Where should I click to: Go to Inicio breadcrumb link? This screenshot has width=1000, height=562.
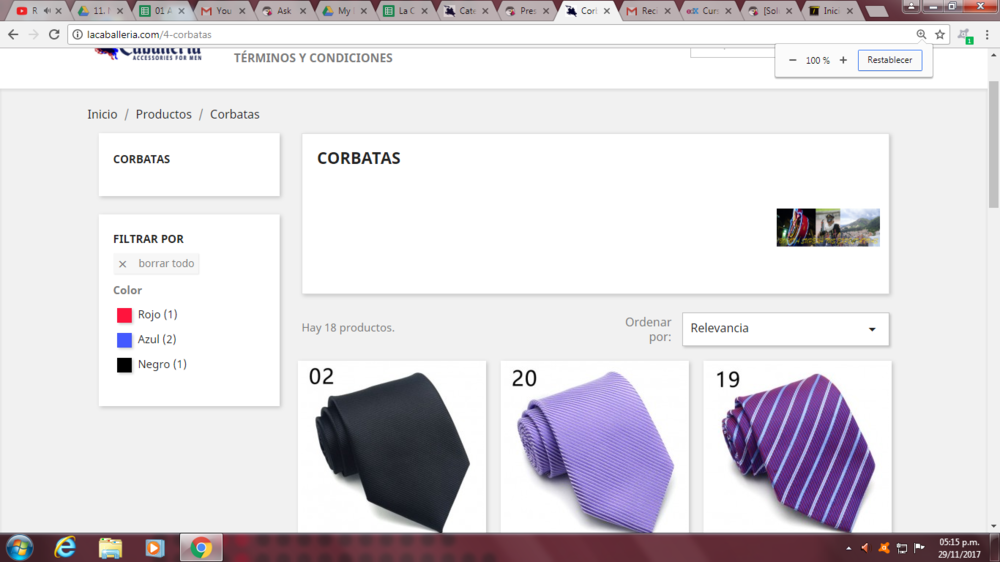102,114
